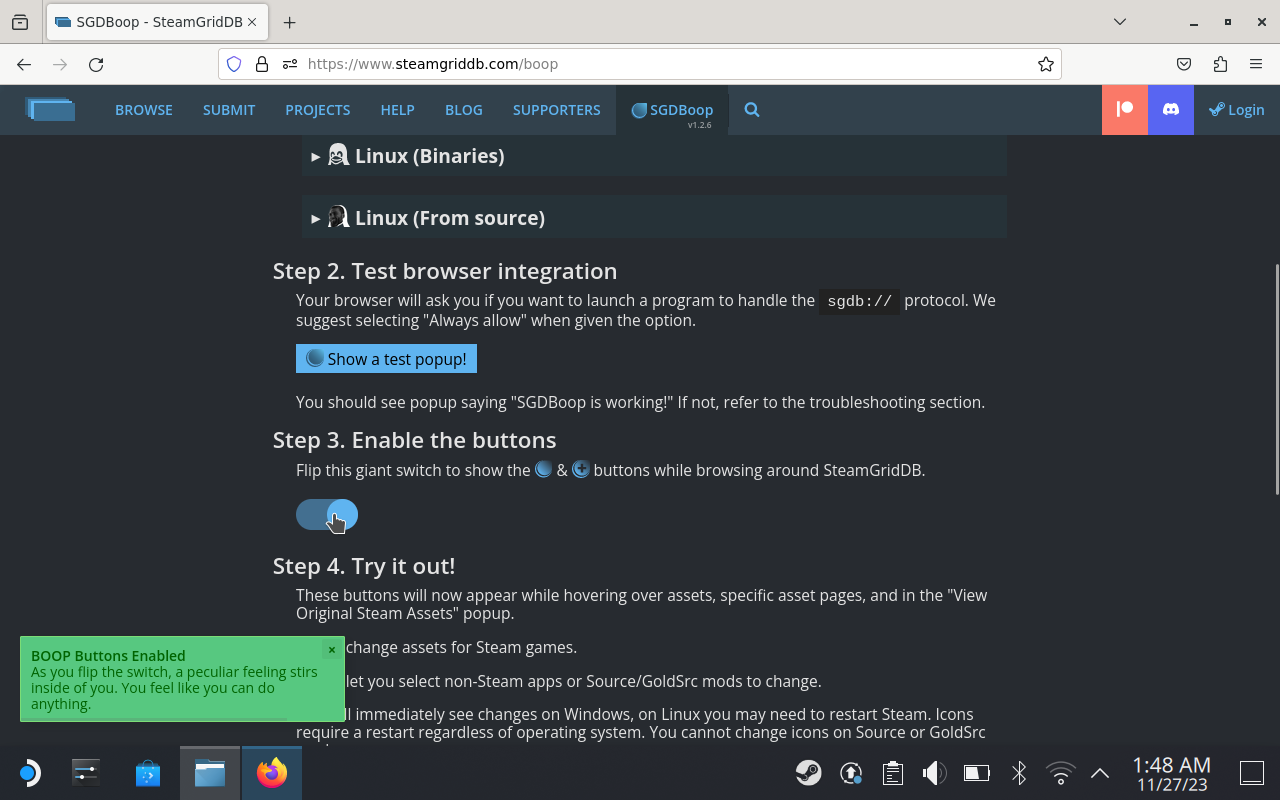
Task: Open the BROWSE menu
Action: (144, 110)
